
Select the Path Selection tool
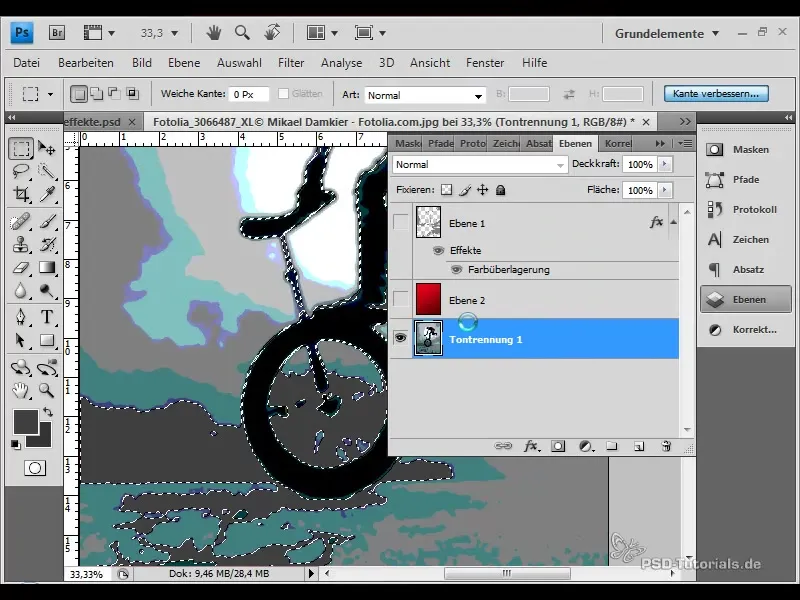point(21,340)
